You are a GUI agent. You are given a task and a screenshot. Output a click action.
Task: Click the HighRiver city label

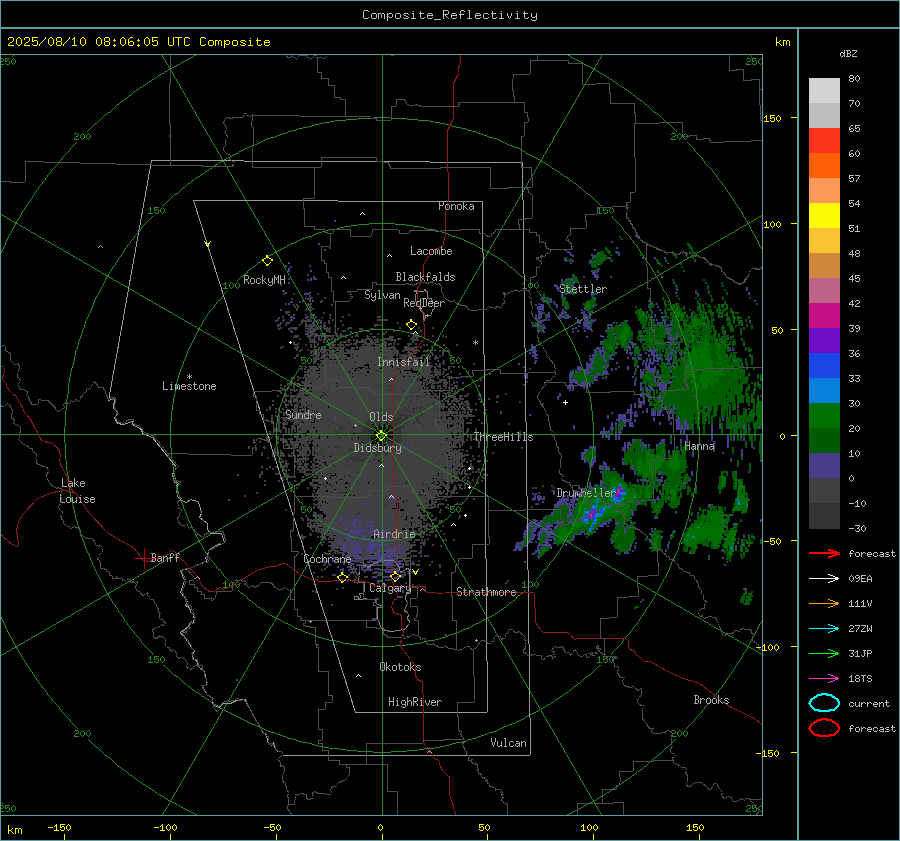415,702
